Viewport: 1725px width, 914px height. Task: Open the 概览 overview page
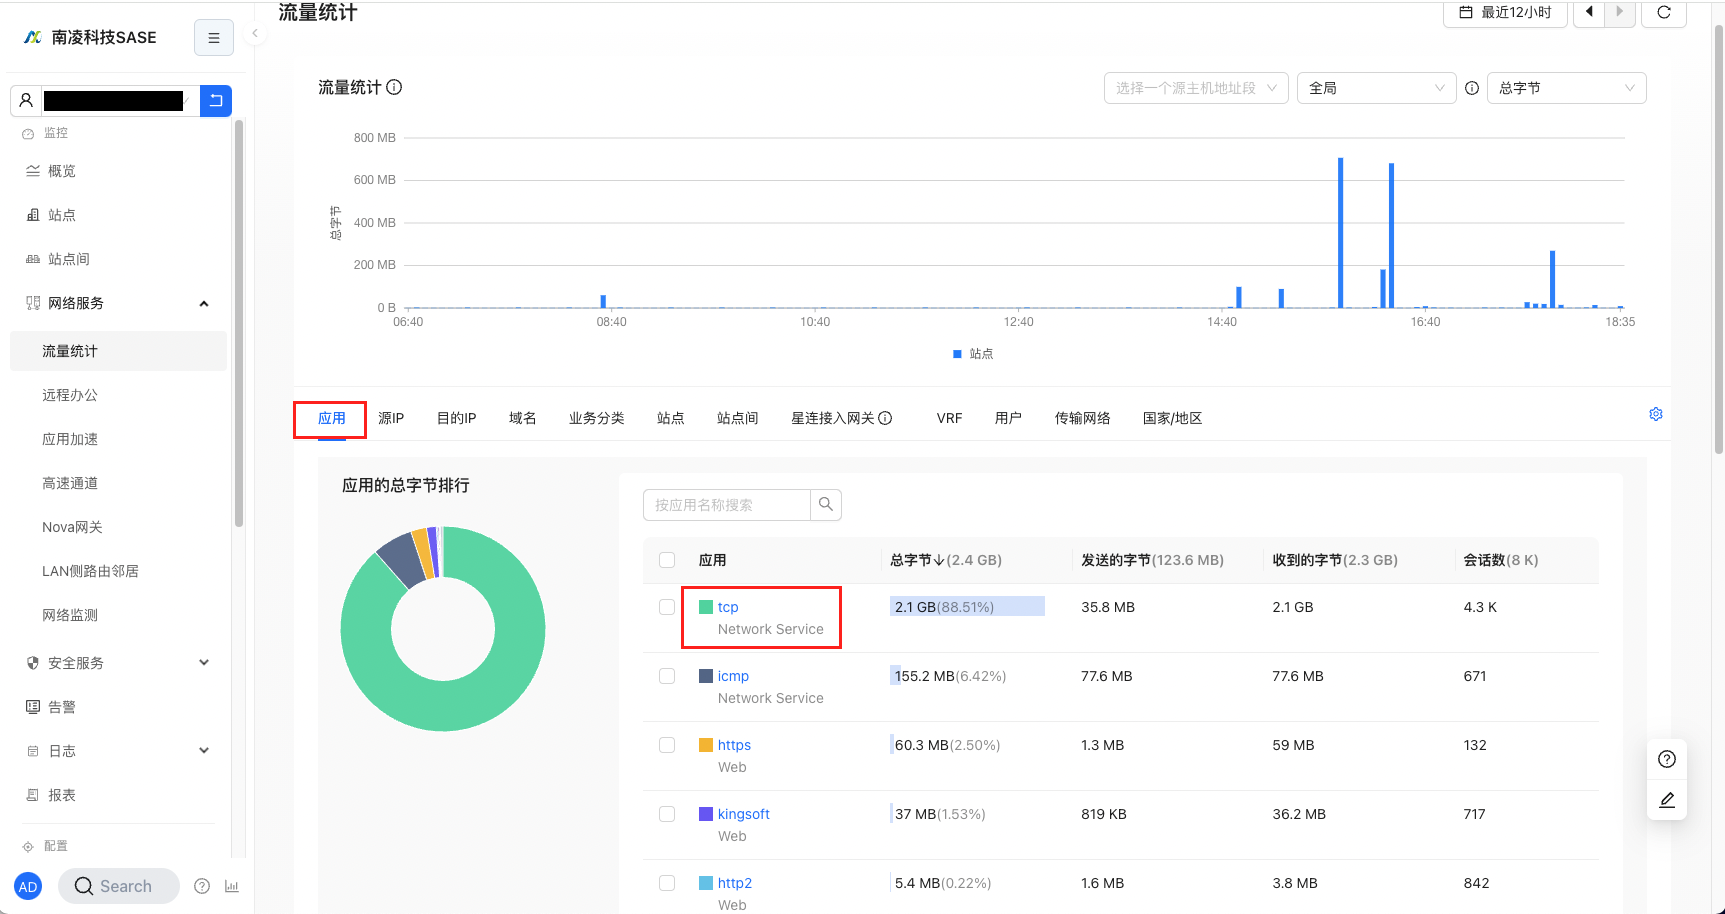(x=62, y=171)
